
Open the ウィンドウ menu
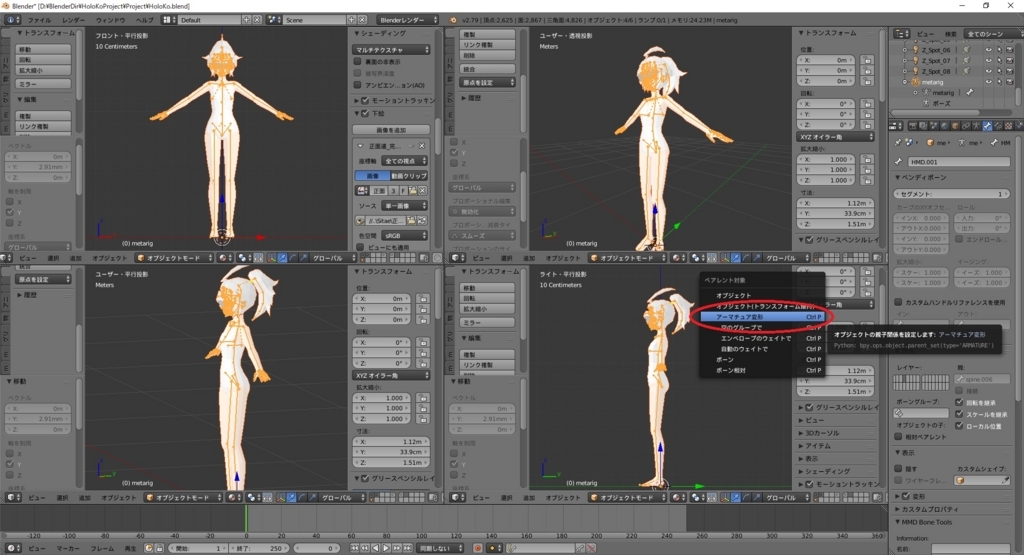tap(110, 20)
